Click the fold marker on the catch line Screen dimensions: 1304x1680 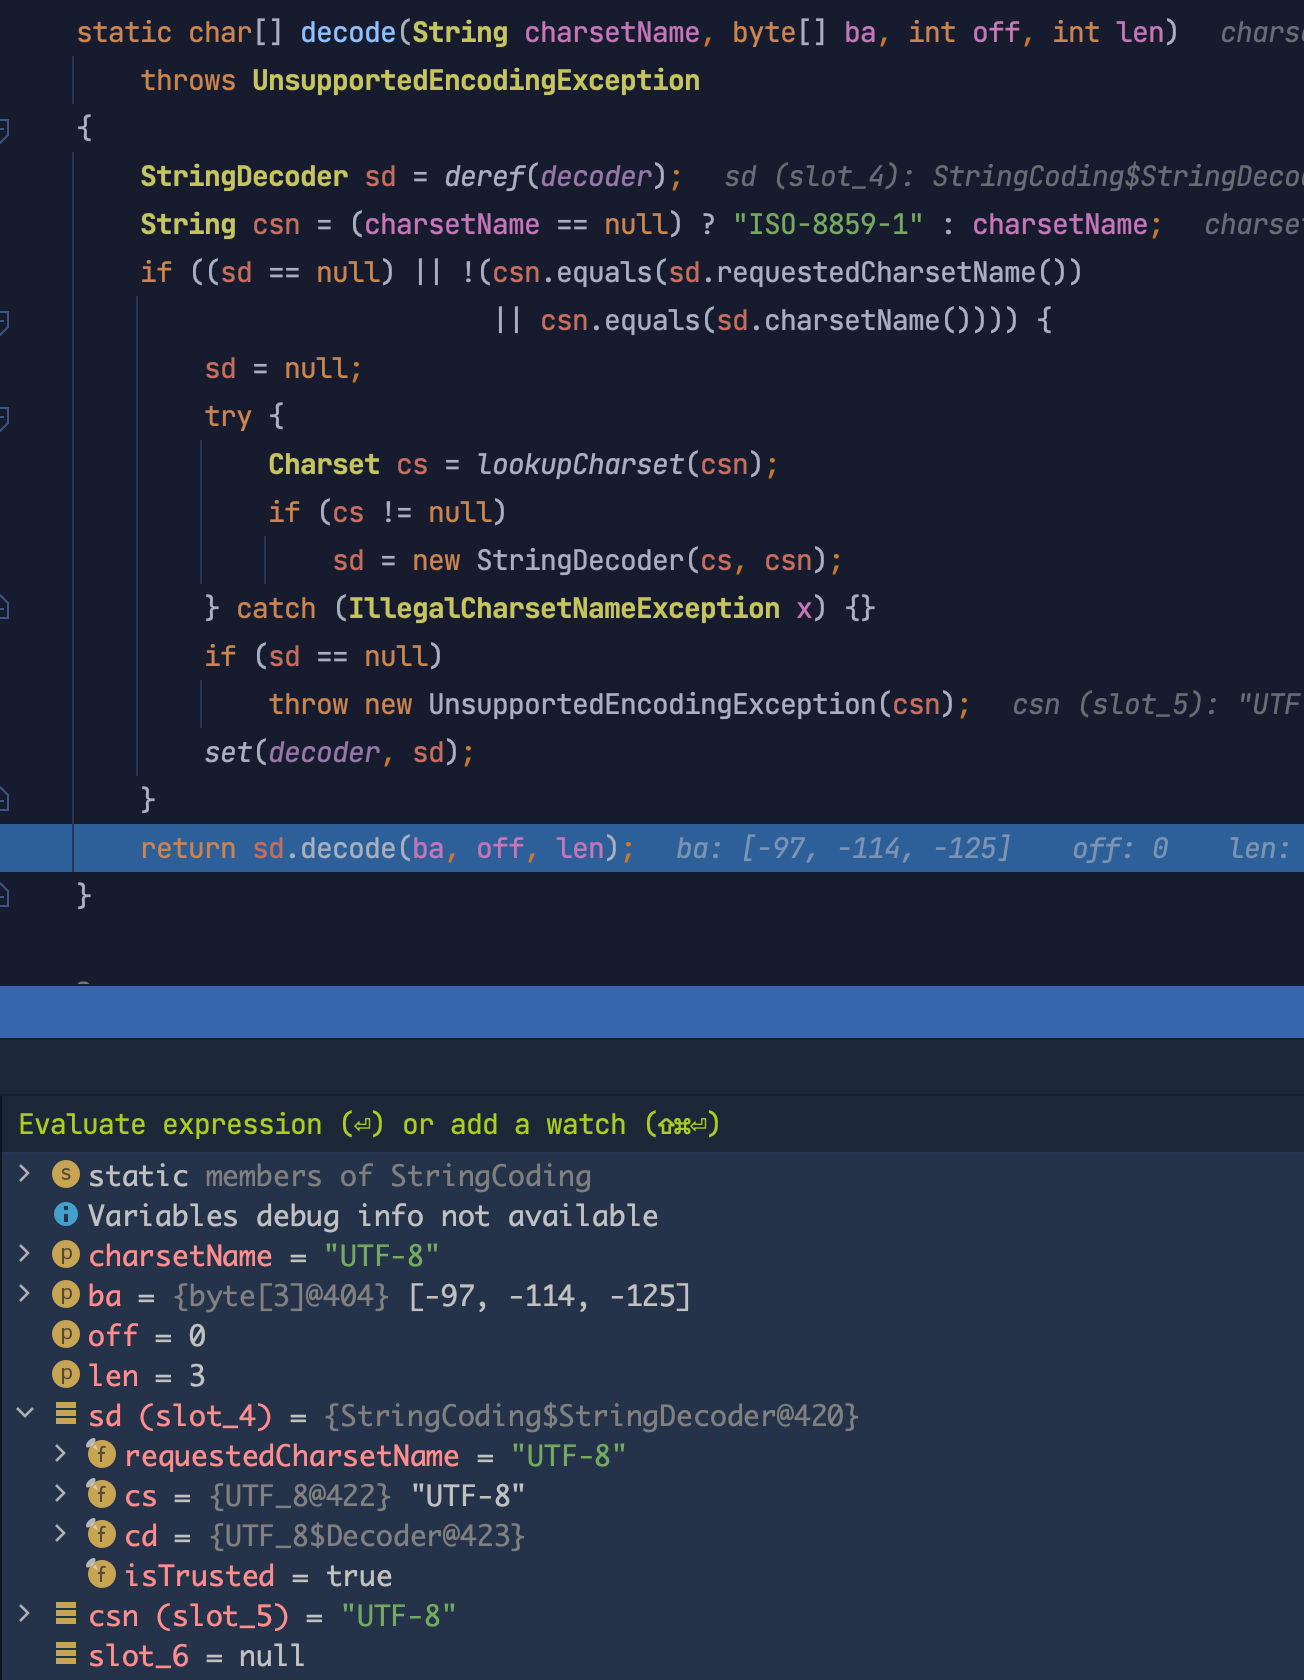pos(4,607)
